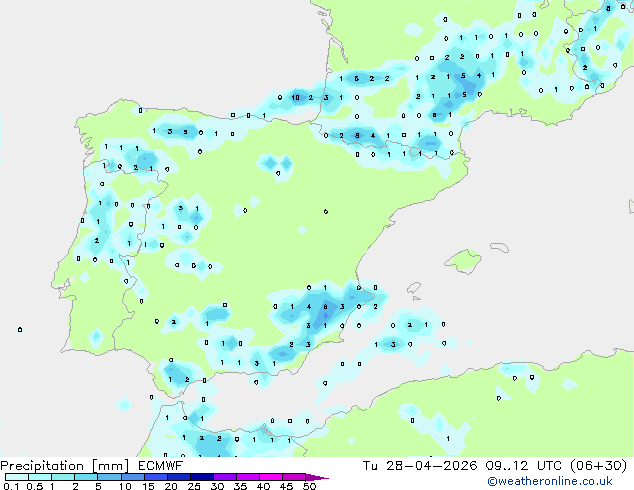Pick the 40–45 mm magenta legend swatch
This screenshot has width=634, height=490.
[x=271, y=477]
